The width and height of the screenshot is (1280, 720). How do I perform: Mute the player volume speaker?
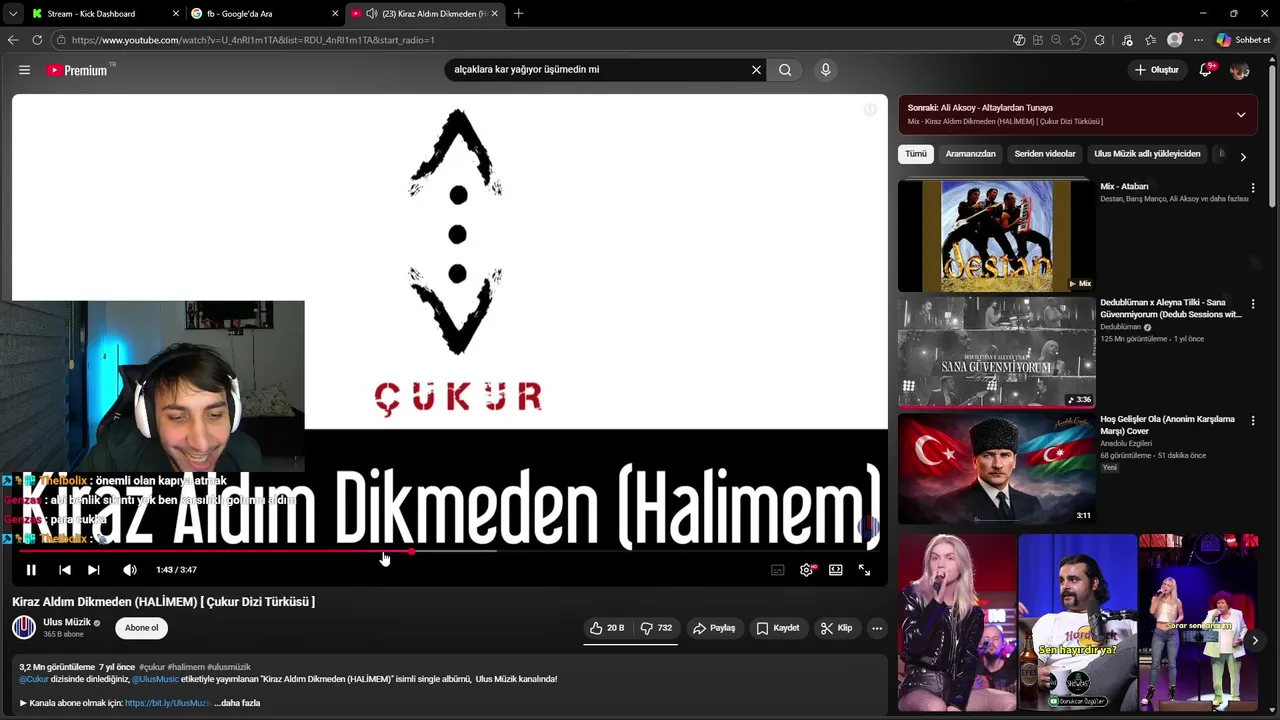click(x=130, y=570)
